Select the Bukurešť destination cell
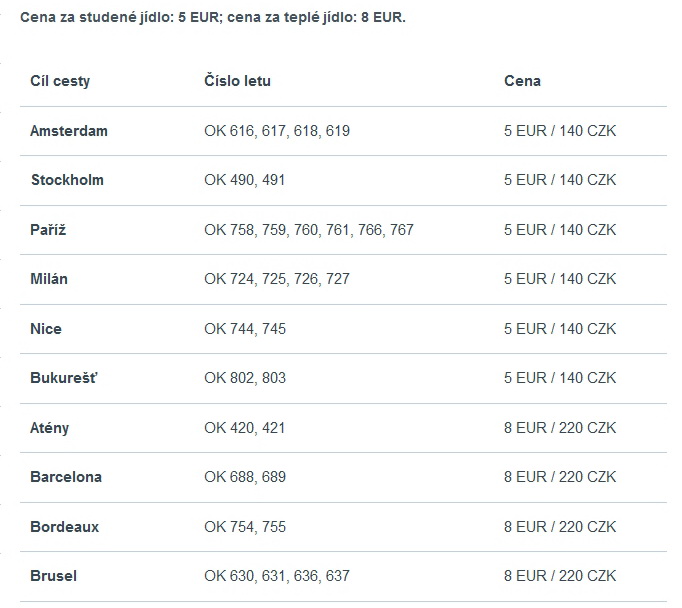Viewport: 682px width, 608px height. (64, 378)
